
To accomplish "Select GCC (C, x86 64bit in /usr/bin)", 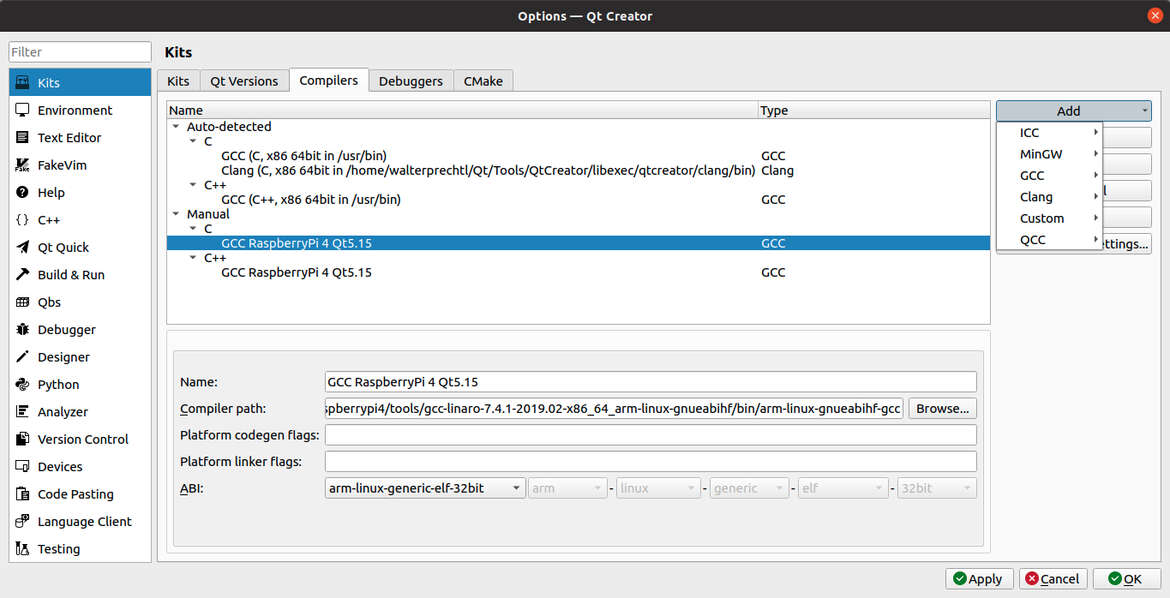I will coord(578,156).
